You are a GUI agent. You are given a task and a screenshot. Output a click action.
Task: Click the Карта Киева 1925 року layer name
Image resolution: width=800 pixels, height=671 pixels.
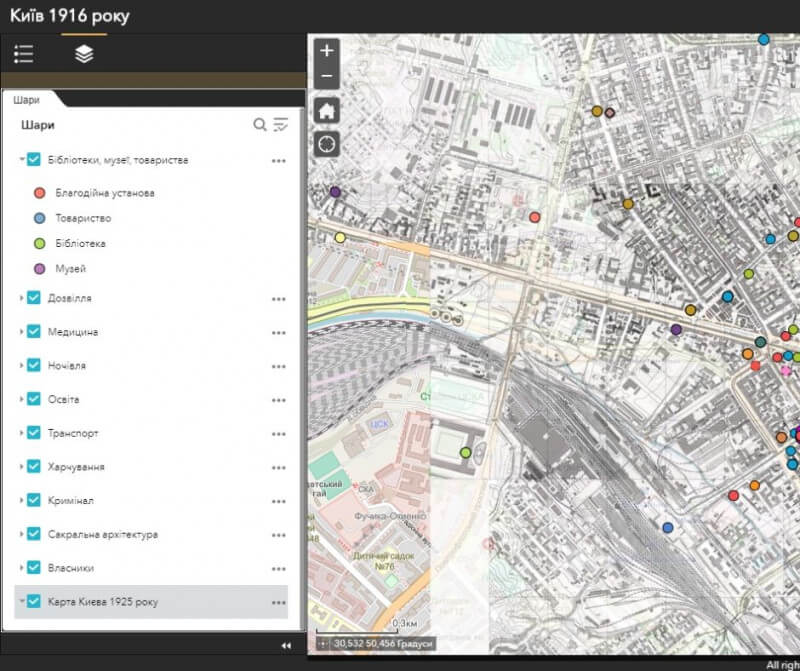point(102,602)
